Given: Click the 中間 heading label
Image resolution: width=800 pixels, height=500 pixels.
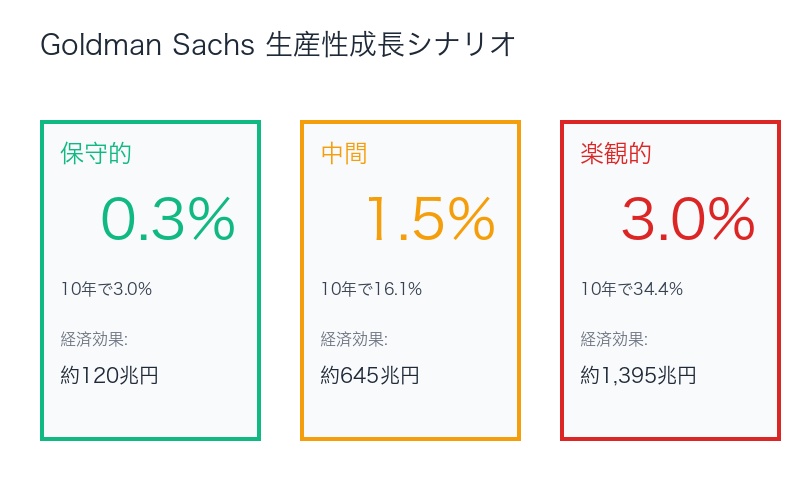Looking at the screenshot, I should click(344, 153).
